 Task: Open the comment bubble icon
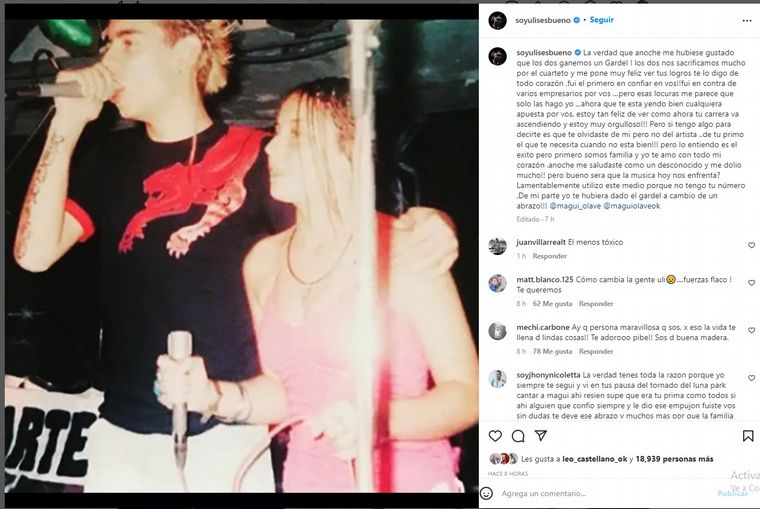[x=518, y=436]
